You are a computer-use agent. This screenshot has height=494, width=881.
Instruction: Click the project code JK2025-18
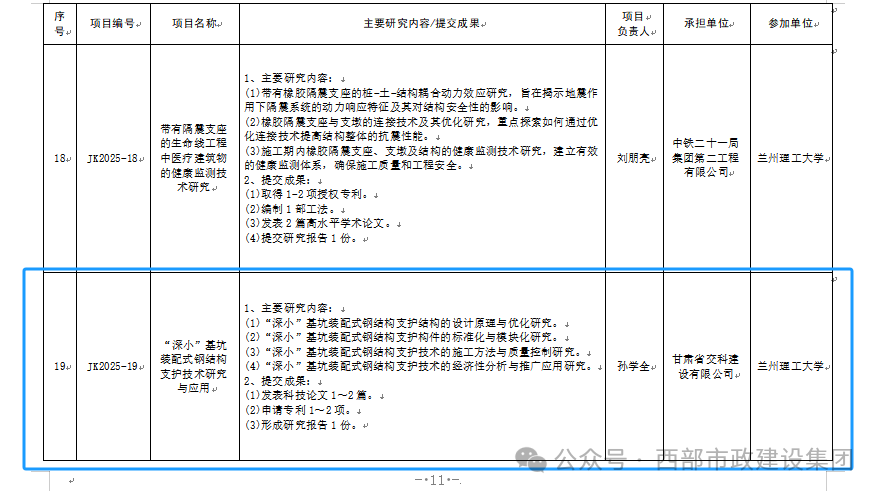(113, 158)
